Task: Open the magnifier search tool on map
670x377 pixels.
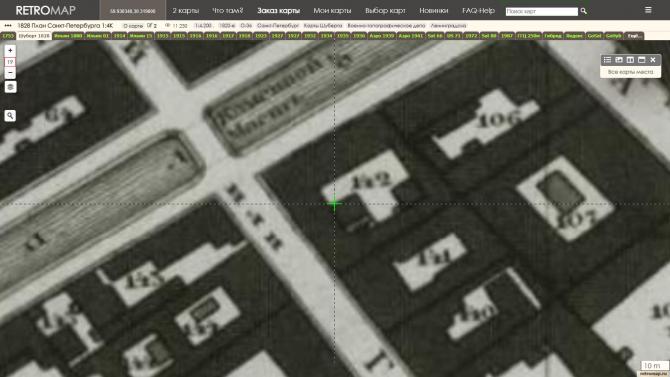Action: 10,115
